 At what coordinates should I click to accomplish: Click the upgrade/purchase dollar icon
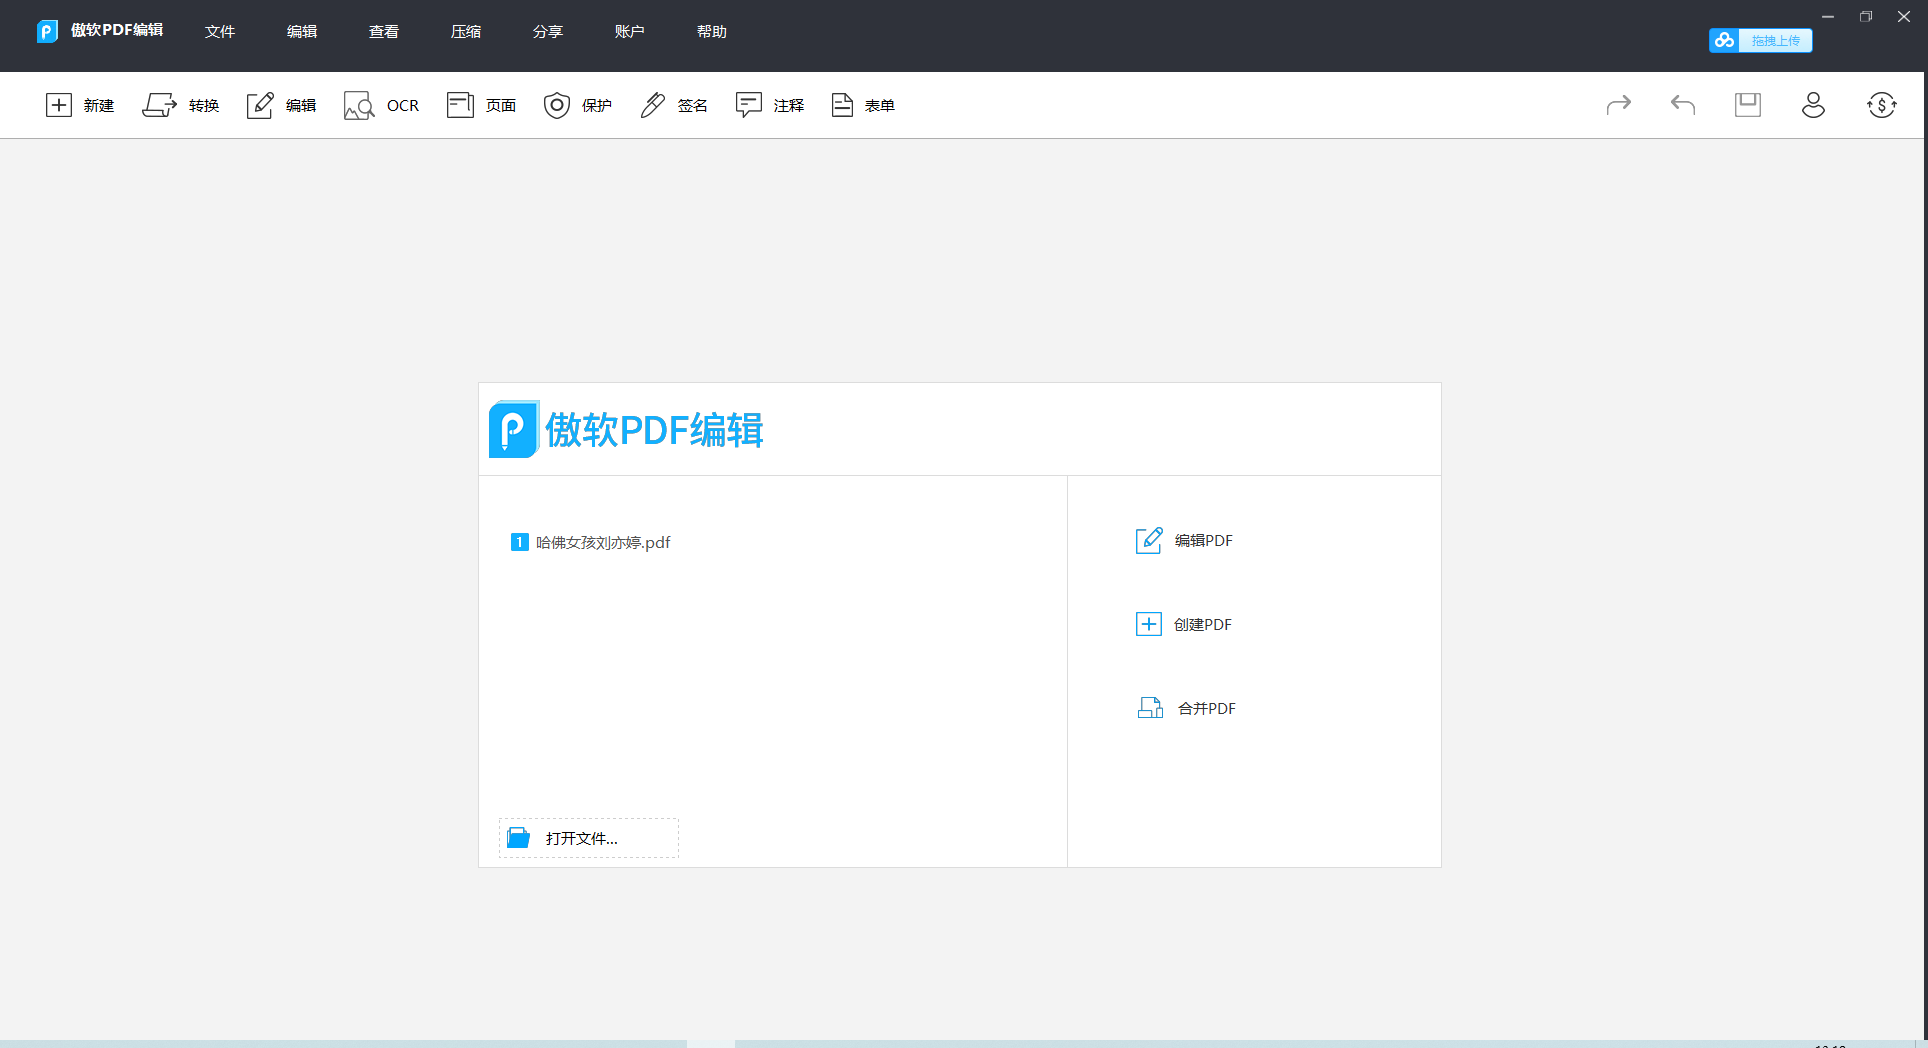pos(1881,105)
